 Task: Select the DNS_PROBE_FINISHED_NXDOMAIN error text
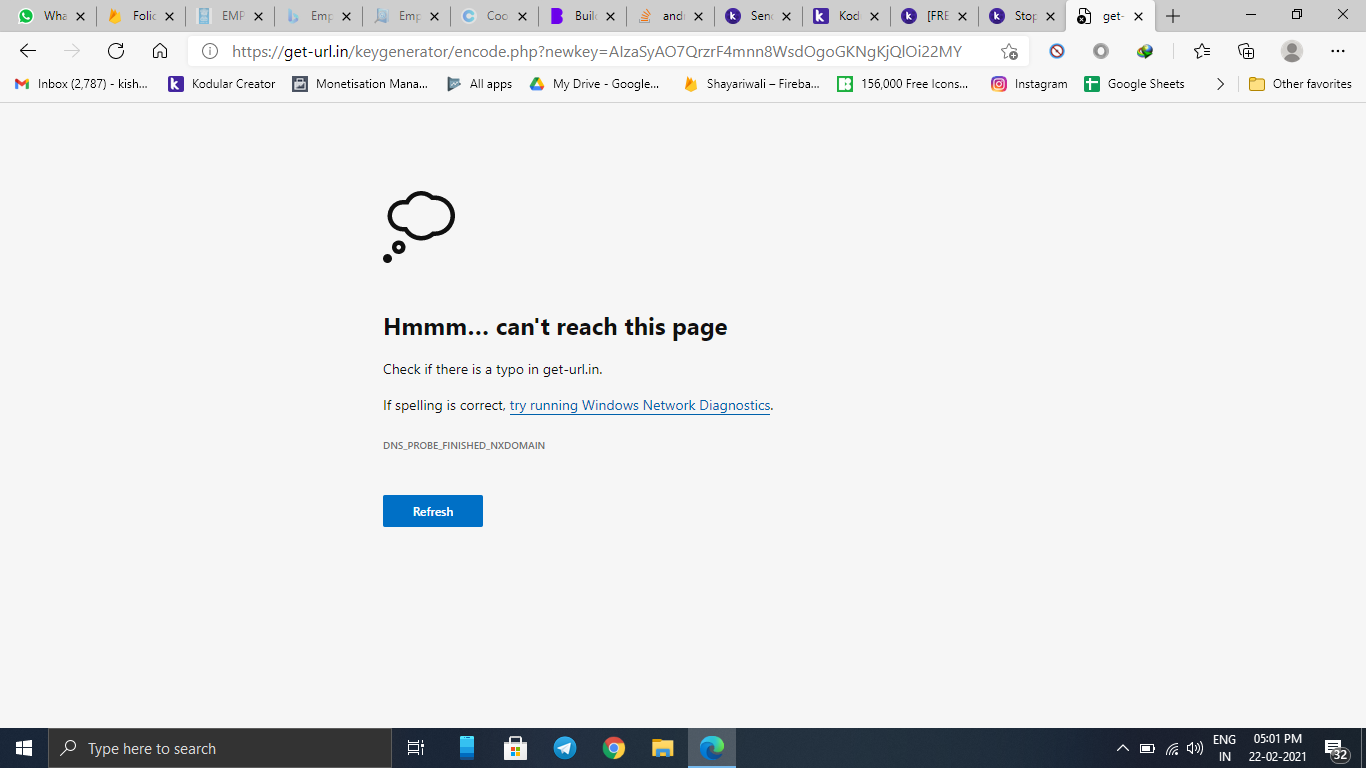[x=464, y=445]
